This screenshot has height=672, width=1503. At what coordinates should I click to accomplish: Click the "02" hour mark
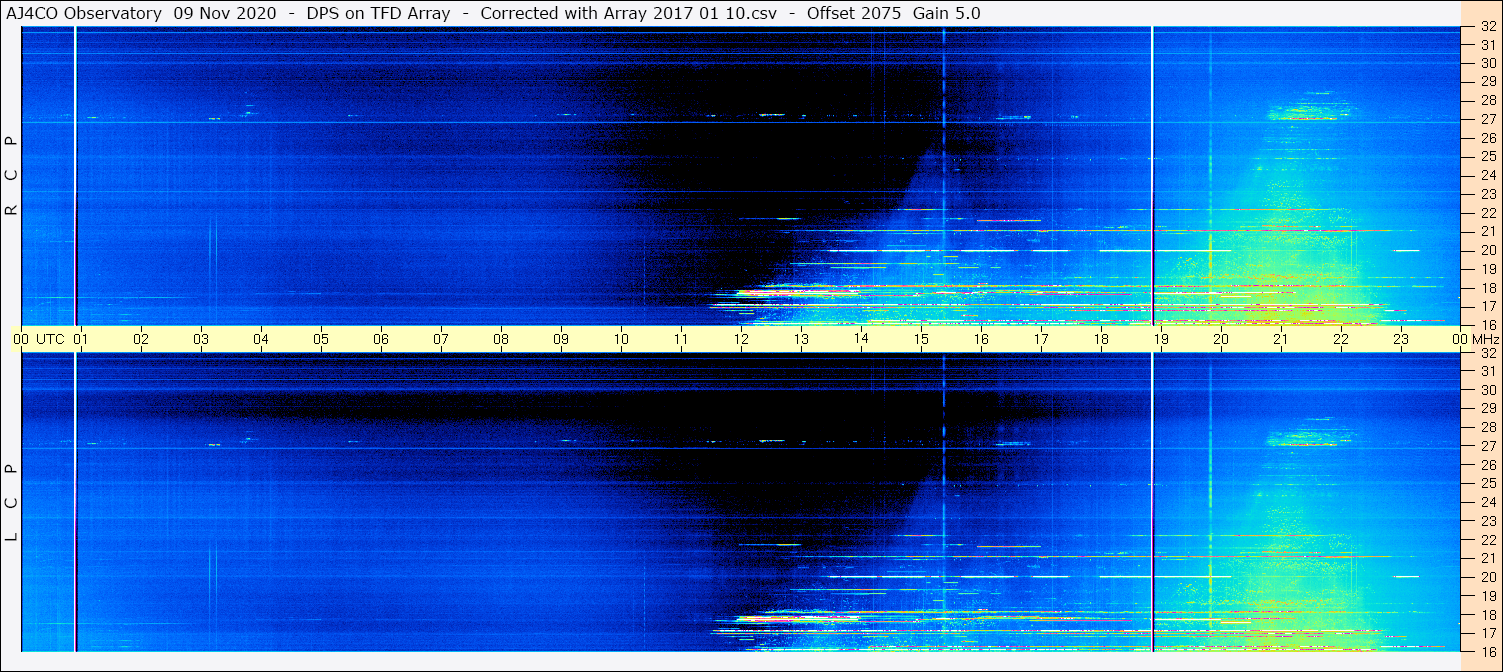[141, 339]
